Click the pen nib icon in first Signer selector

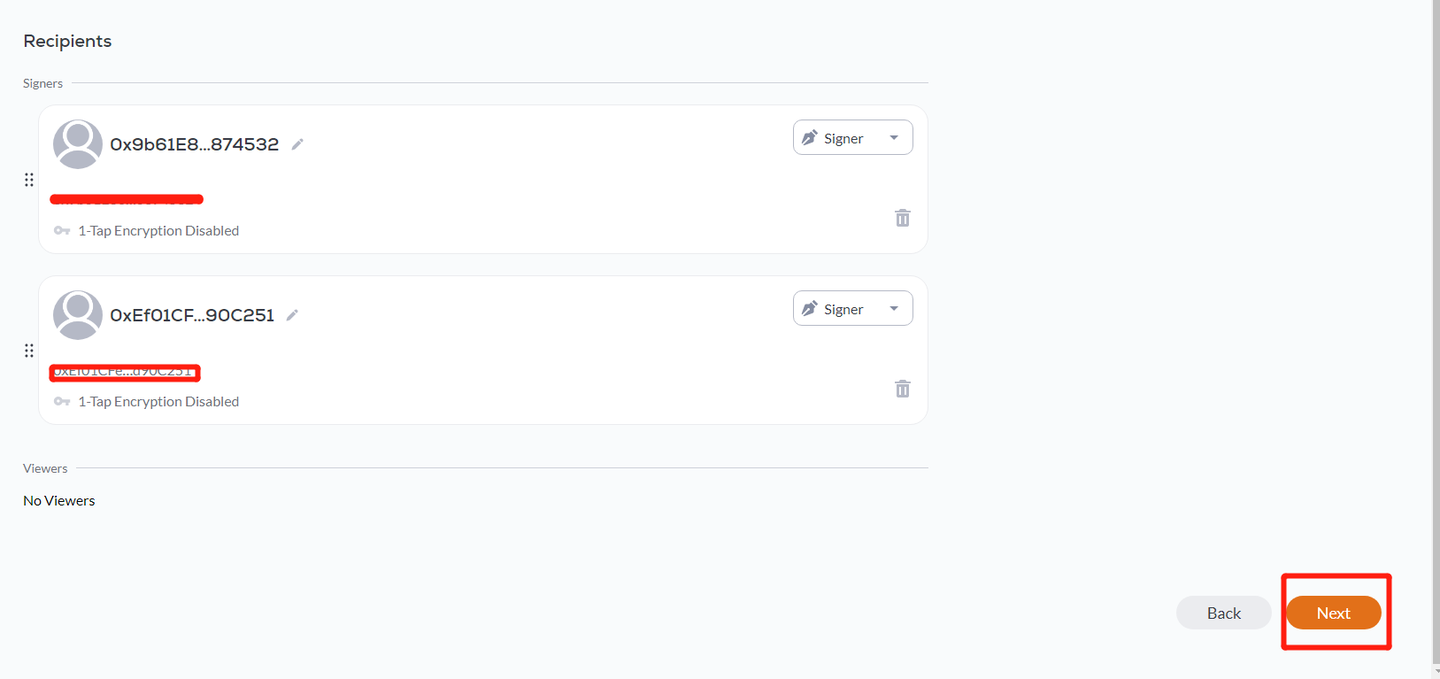pos(810,138)
